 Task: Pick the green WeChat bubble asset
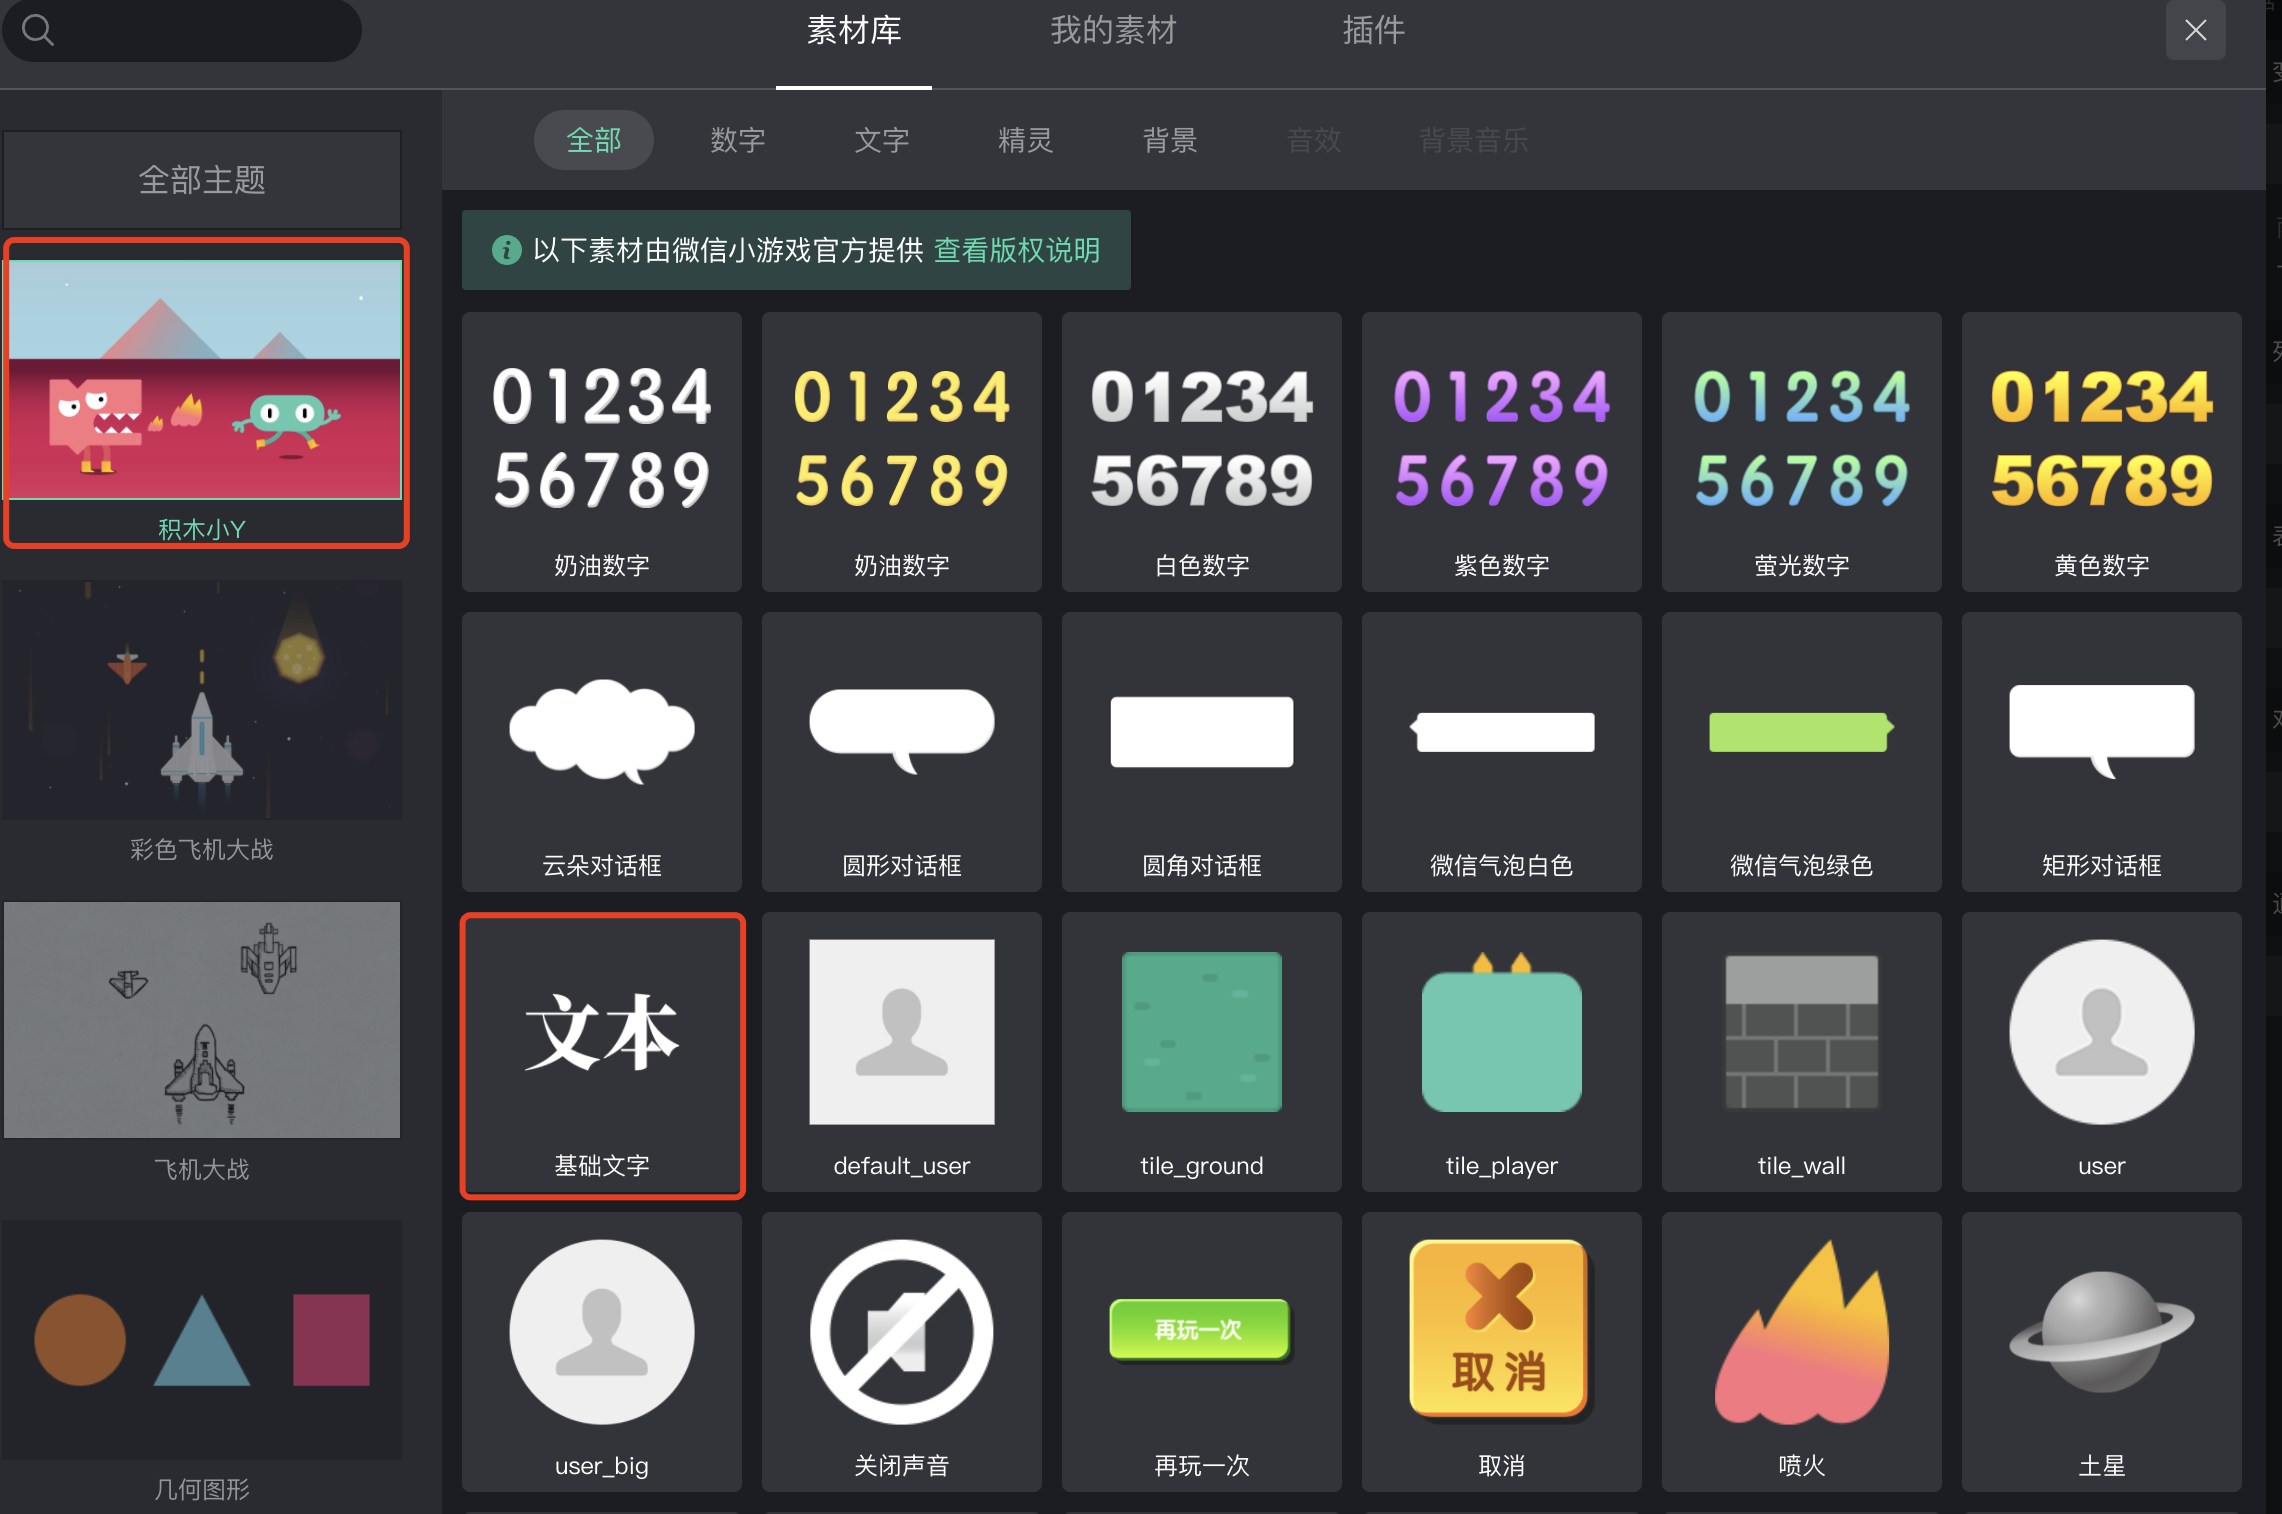pyautogui.click(x=1801, y=750)
